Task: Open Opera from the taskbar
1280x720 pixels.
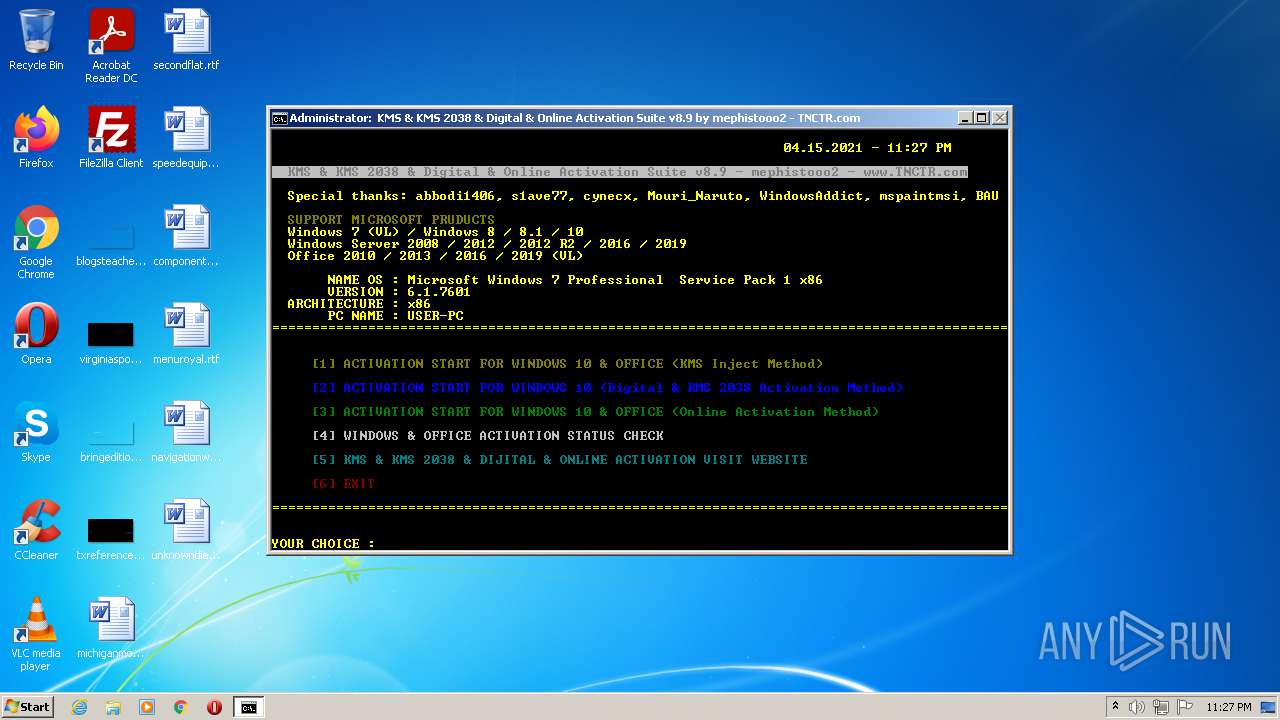Action: coord(214,707)
